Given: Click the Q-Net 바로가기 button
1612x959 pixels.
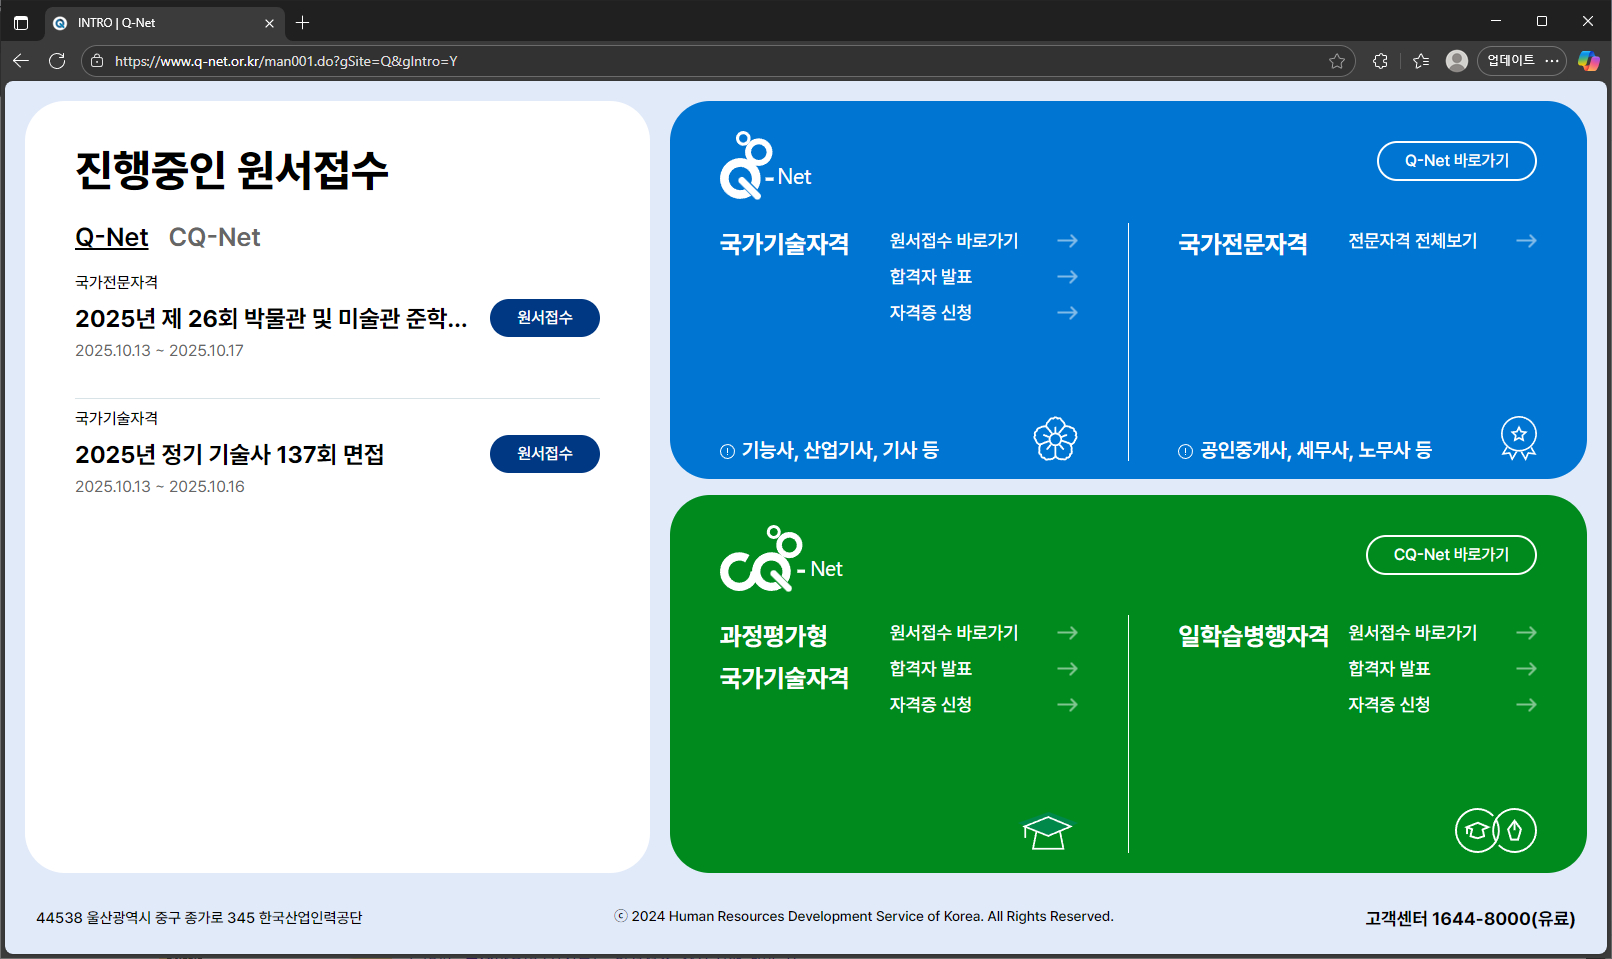Looking at the screenshot, I should (1456, 160).
